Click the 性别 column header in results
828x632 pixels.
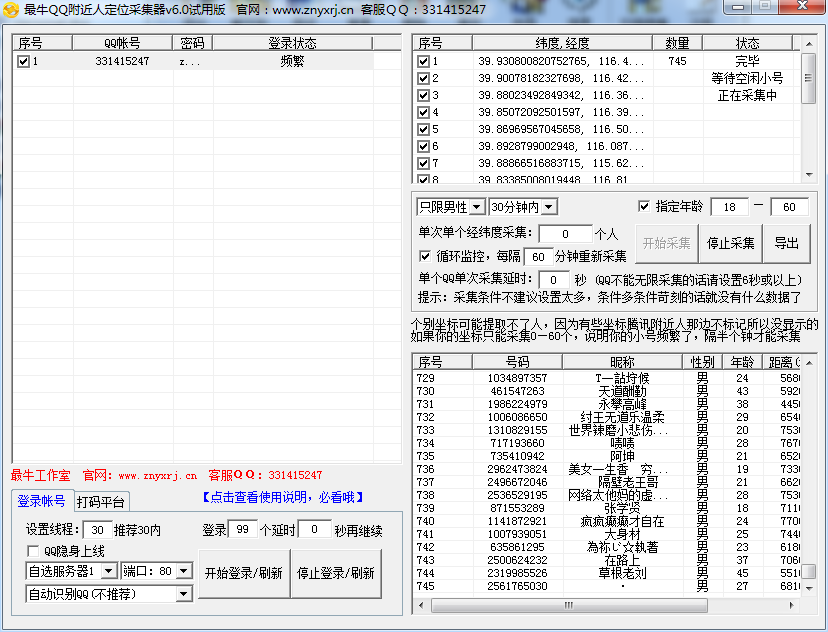point(702,362)
